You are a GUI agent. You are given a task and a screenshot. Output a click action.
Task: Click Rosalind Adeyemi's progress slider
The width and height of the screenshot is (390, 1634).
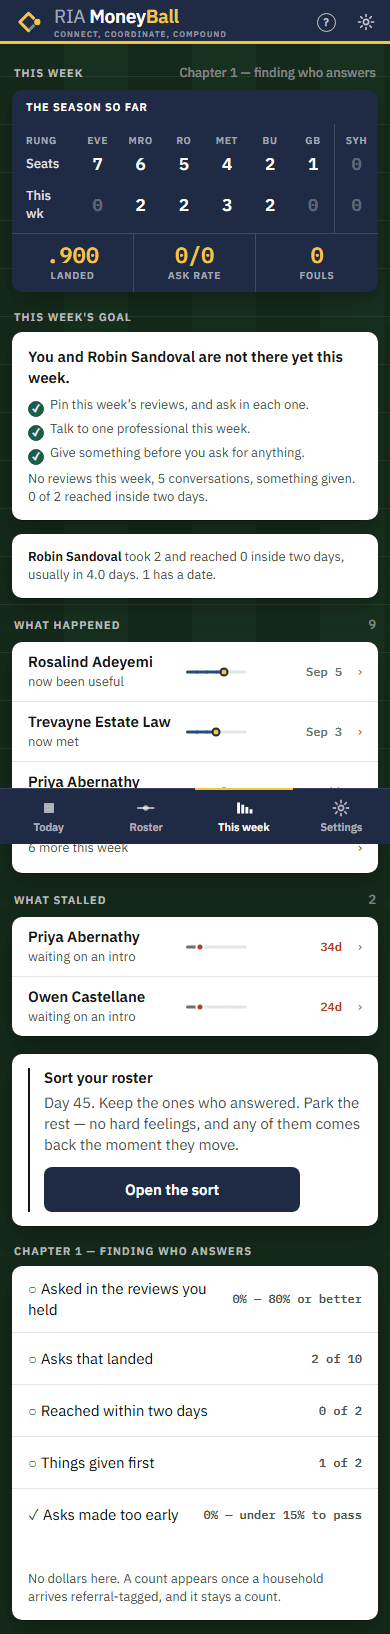click(216, 672)
